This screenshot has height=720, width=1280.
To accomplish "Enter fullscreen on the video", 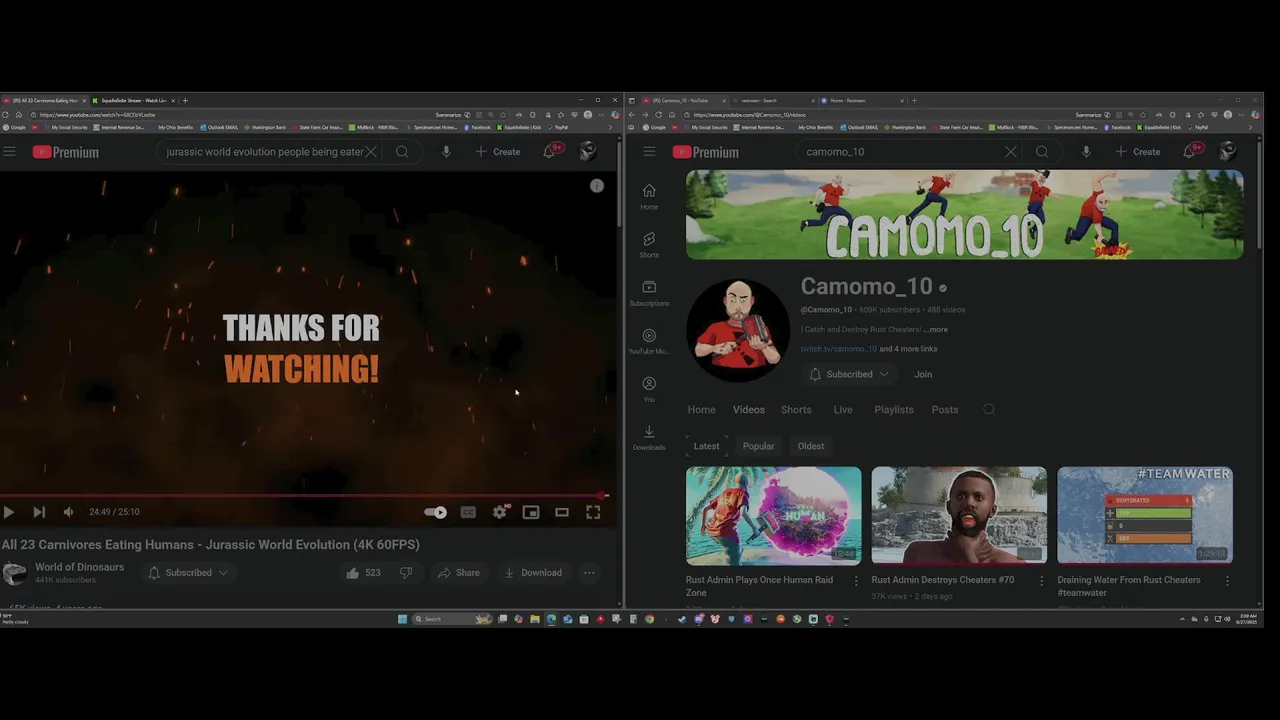I will 593,512.
